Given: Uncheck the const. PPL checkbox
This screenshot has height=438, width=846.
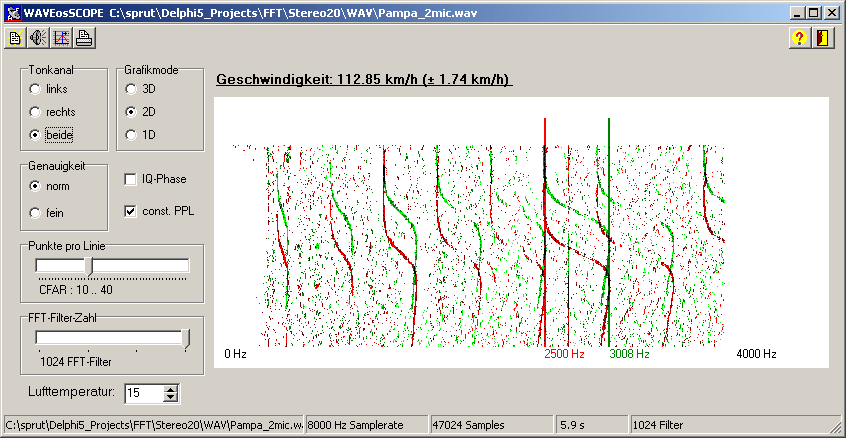Looking at the screenshot, I should (x=131, y=211).
